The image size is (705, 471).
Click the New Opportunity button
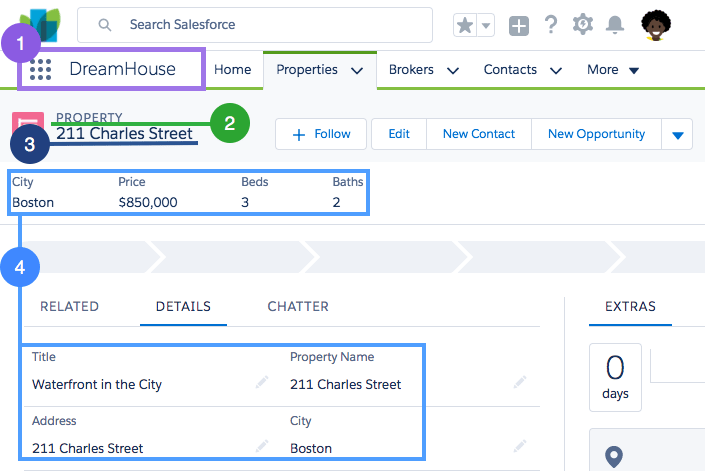(x=596, y=134)
